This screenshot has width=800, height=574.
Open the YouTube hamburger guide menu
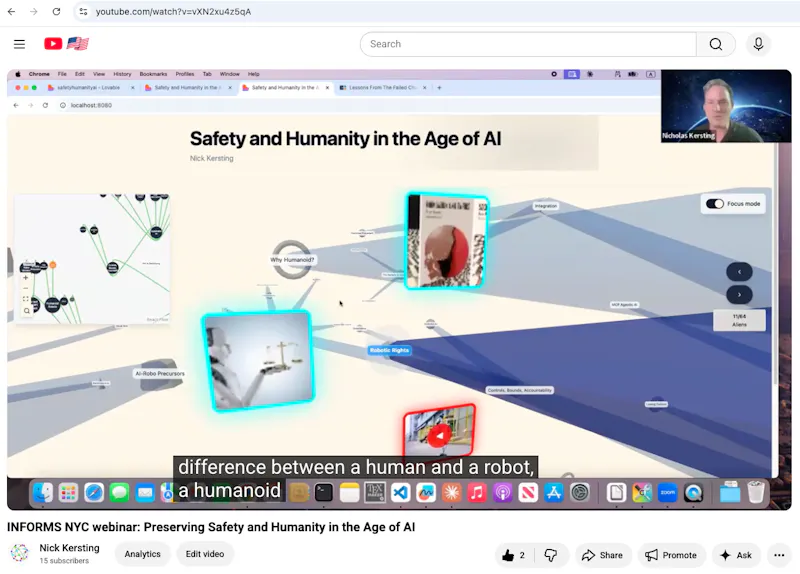click(19, 44)
